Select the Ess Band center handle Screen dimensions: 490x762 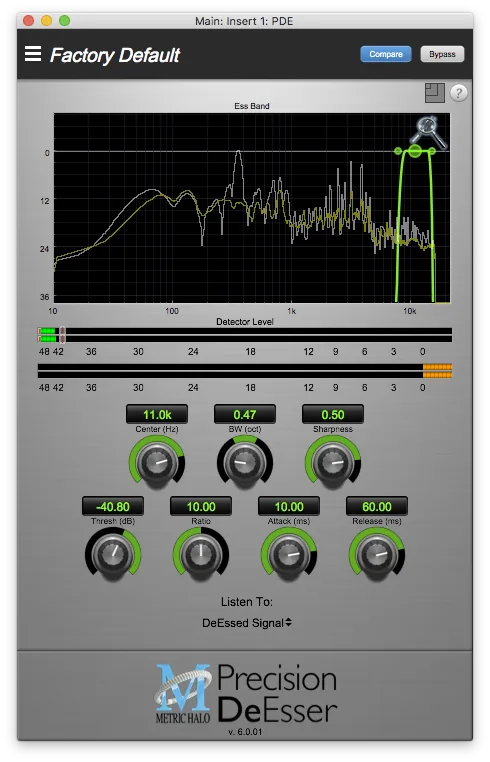(415, 151)
